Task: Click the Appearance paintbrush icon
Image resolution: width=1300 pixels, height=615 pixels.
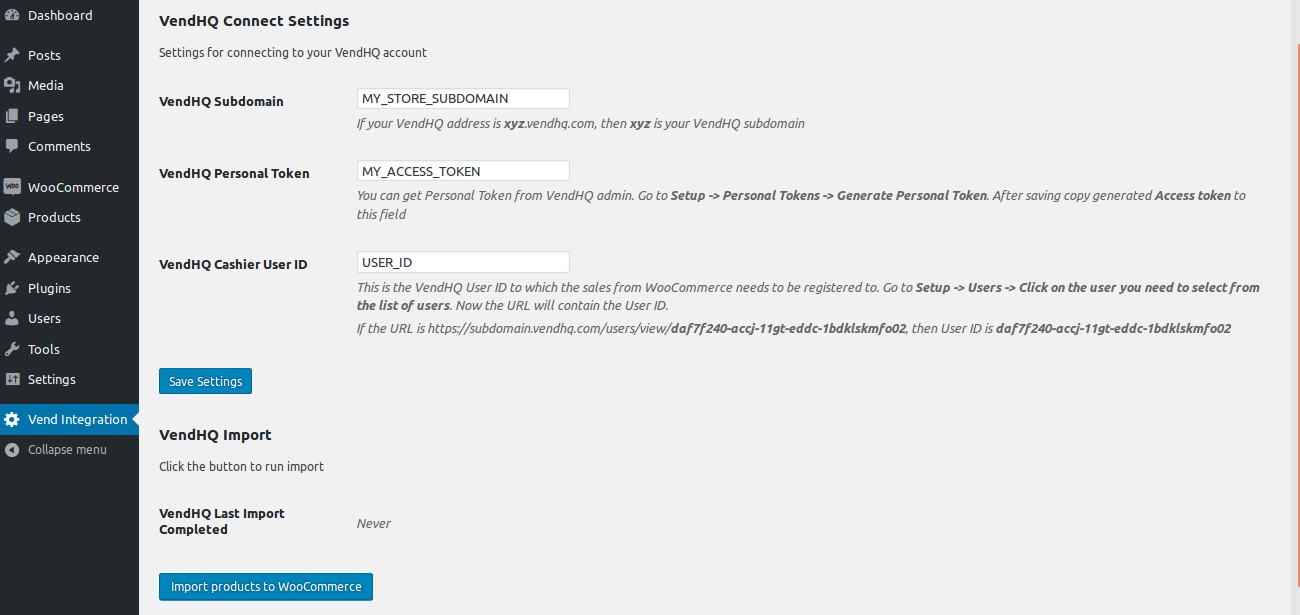Action: coord(12,257)
